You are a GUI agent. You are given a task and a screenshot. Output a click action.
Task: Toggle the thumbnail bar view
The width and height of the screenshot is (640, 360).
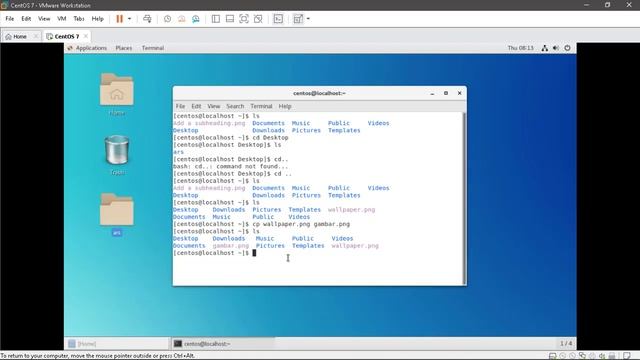coord(230,19)
